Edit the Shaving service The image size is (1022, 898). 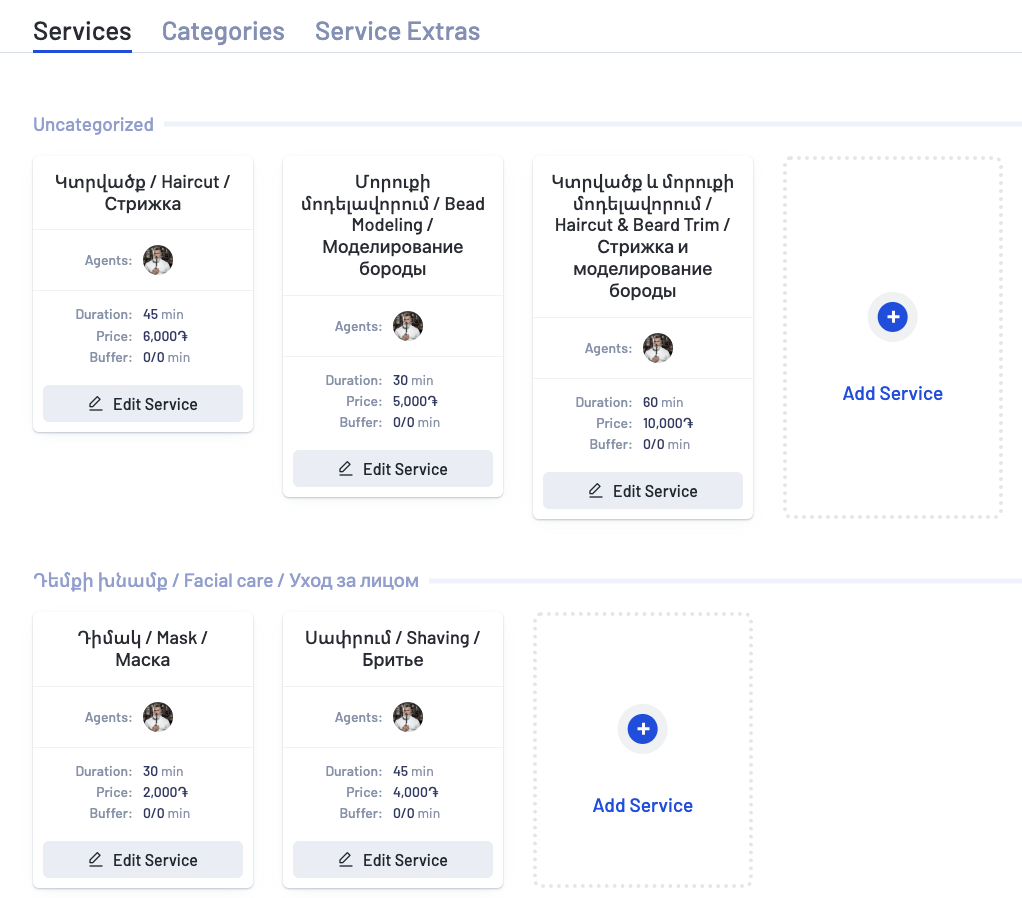pos(393,860)
